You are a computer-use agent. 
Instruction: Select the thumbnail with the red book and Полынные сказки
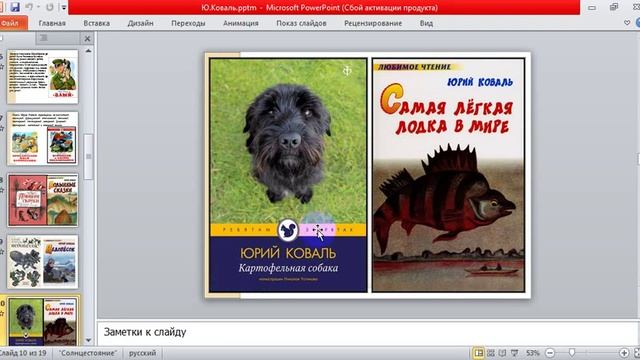pyautogui.click(x=42, y=200)
